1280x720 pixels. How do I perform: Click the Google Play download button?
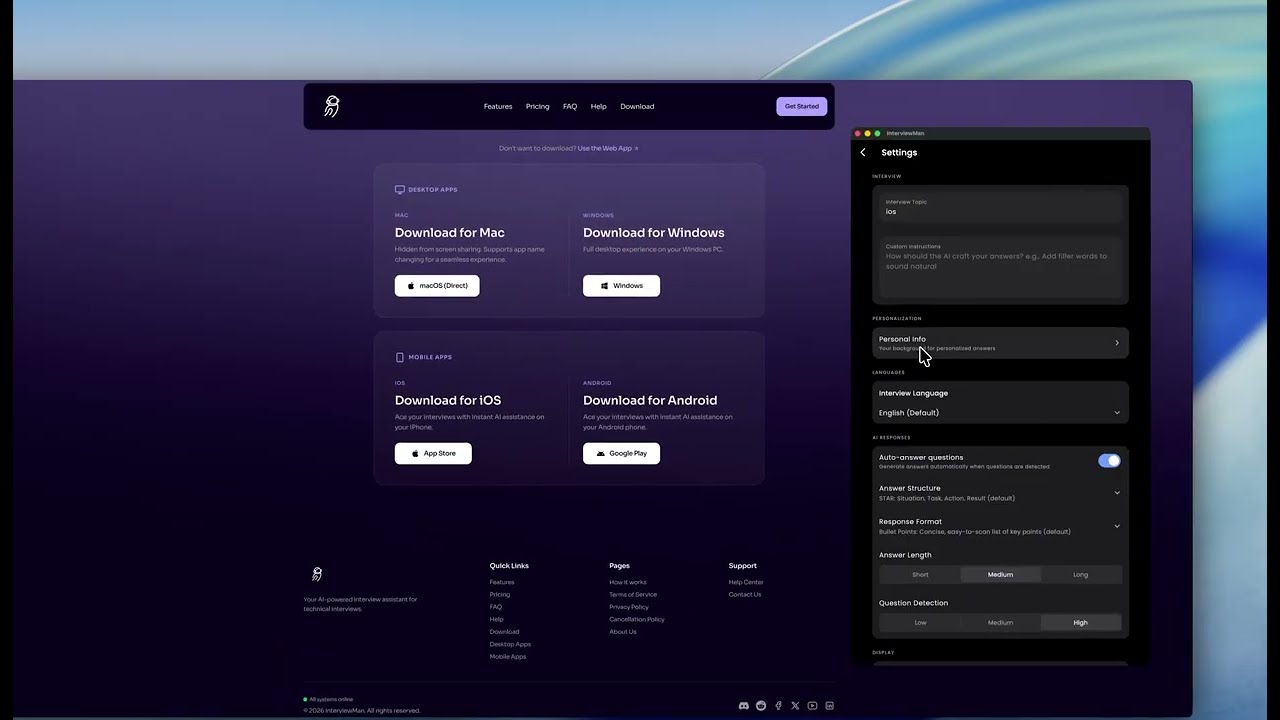pyautogui.click(x=621, y=453)
